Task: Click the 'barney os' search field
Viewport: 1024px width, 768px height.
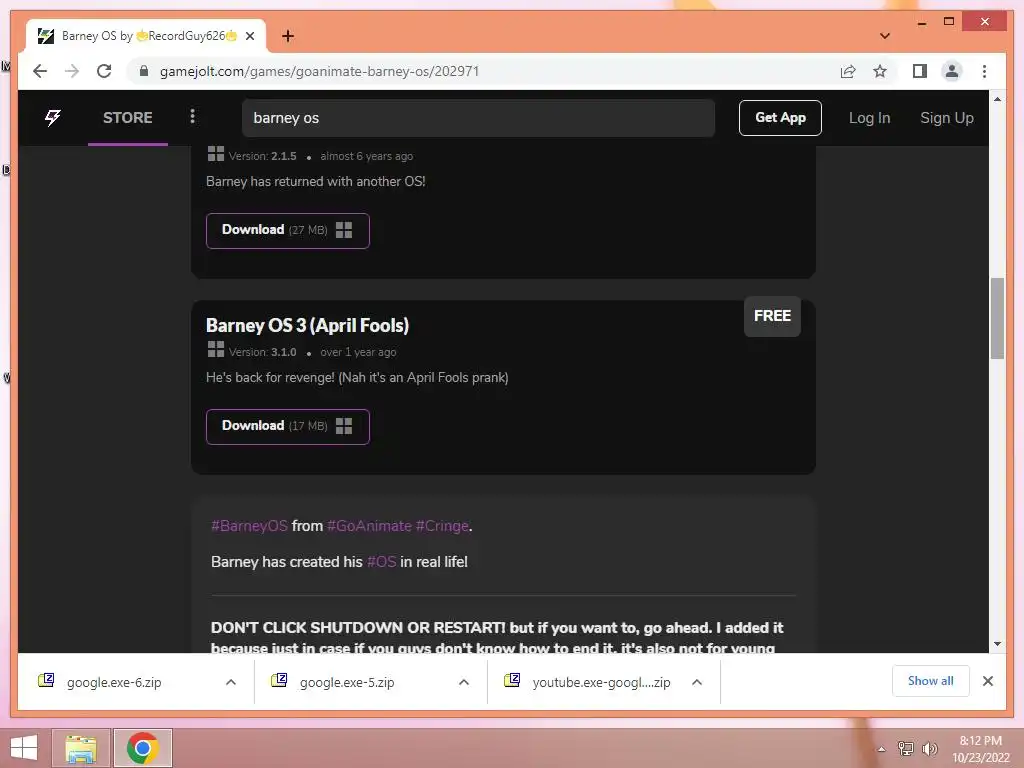Action: click(x=478, y=118)
